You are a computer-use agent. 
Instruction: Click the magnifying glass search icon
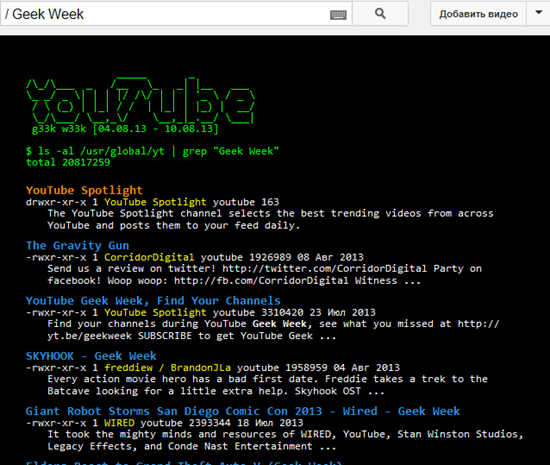click(x=380, y=14)
